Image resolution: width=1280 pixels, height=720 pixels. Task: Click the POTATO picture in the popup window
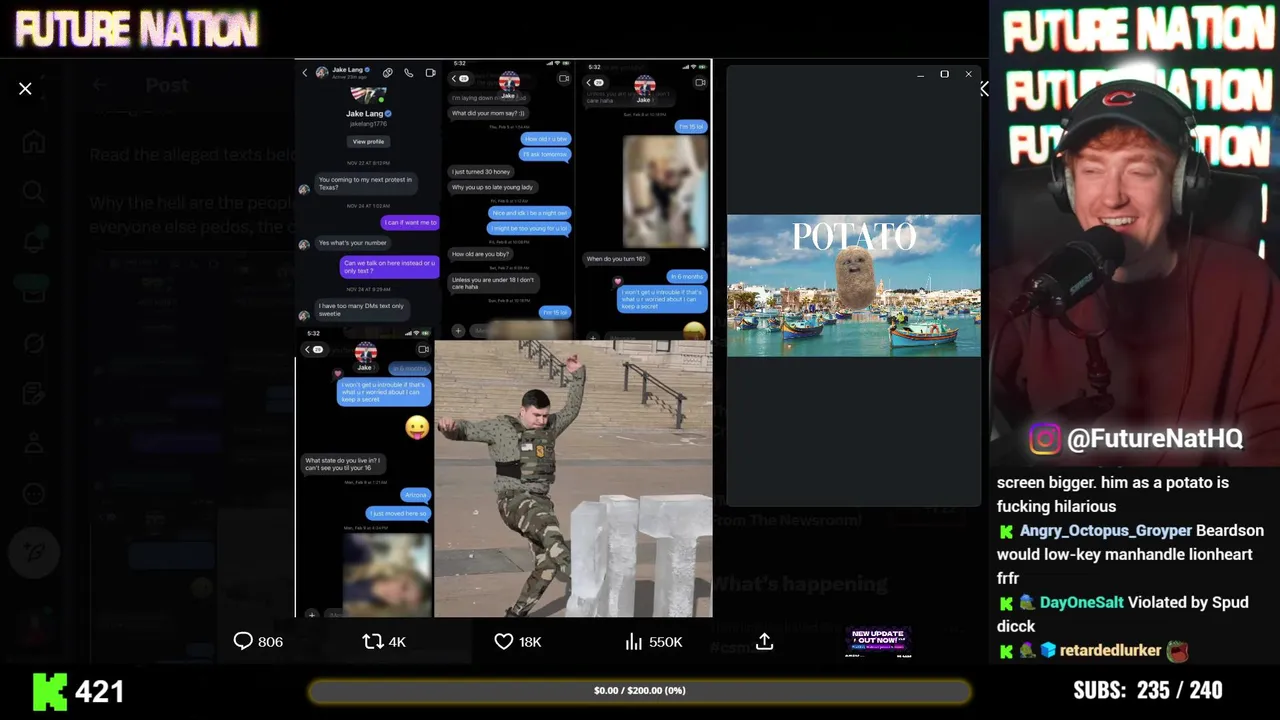(x=854, y=285)
